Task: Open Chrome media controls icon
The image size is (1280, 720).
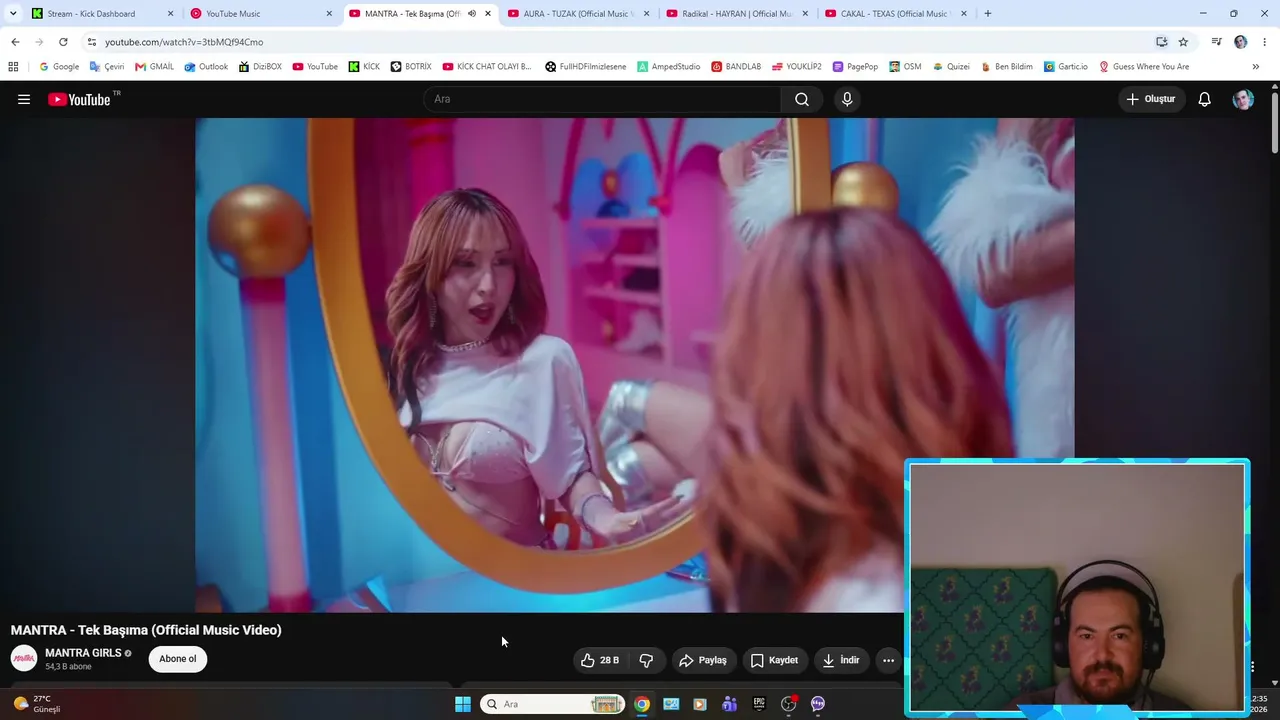Action: click(1216, 42)
